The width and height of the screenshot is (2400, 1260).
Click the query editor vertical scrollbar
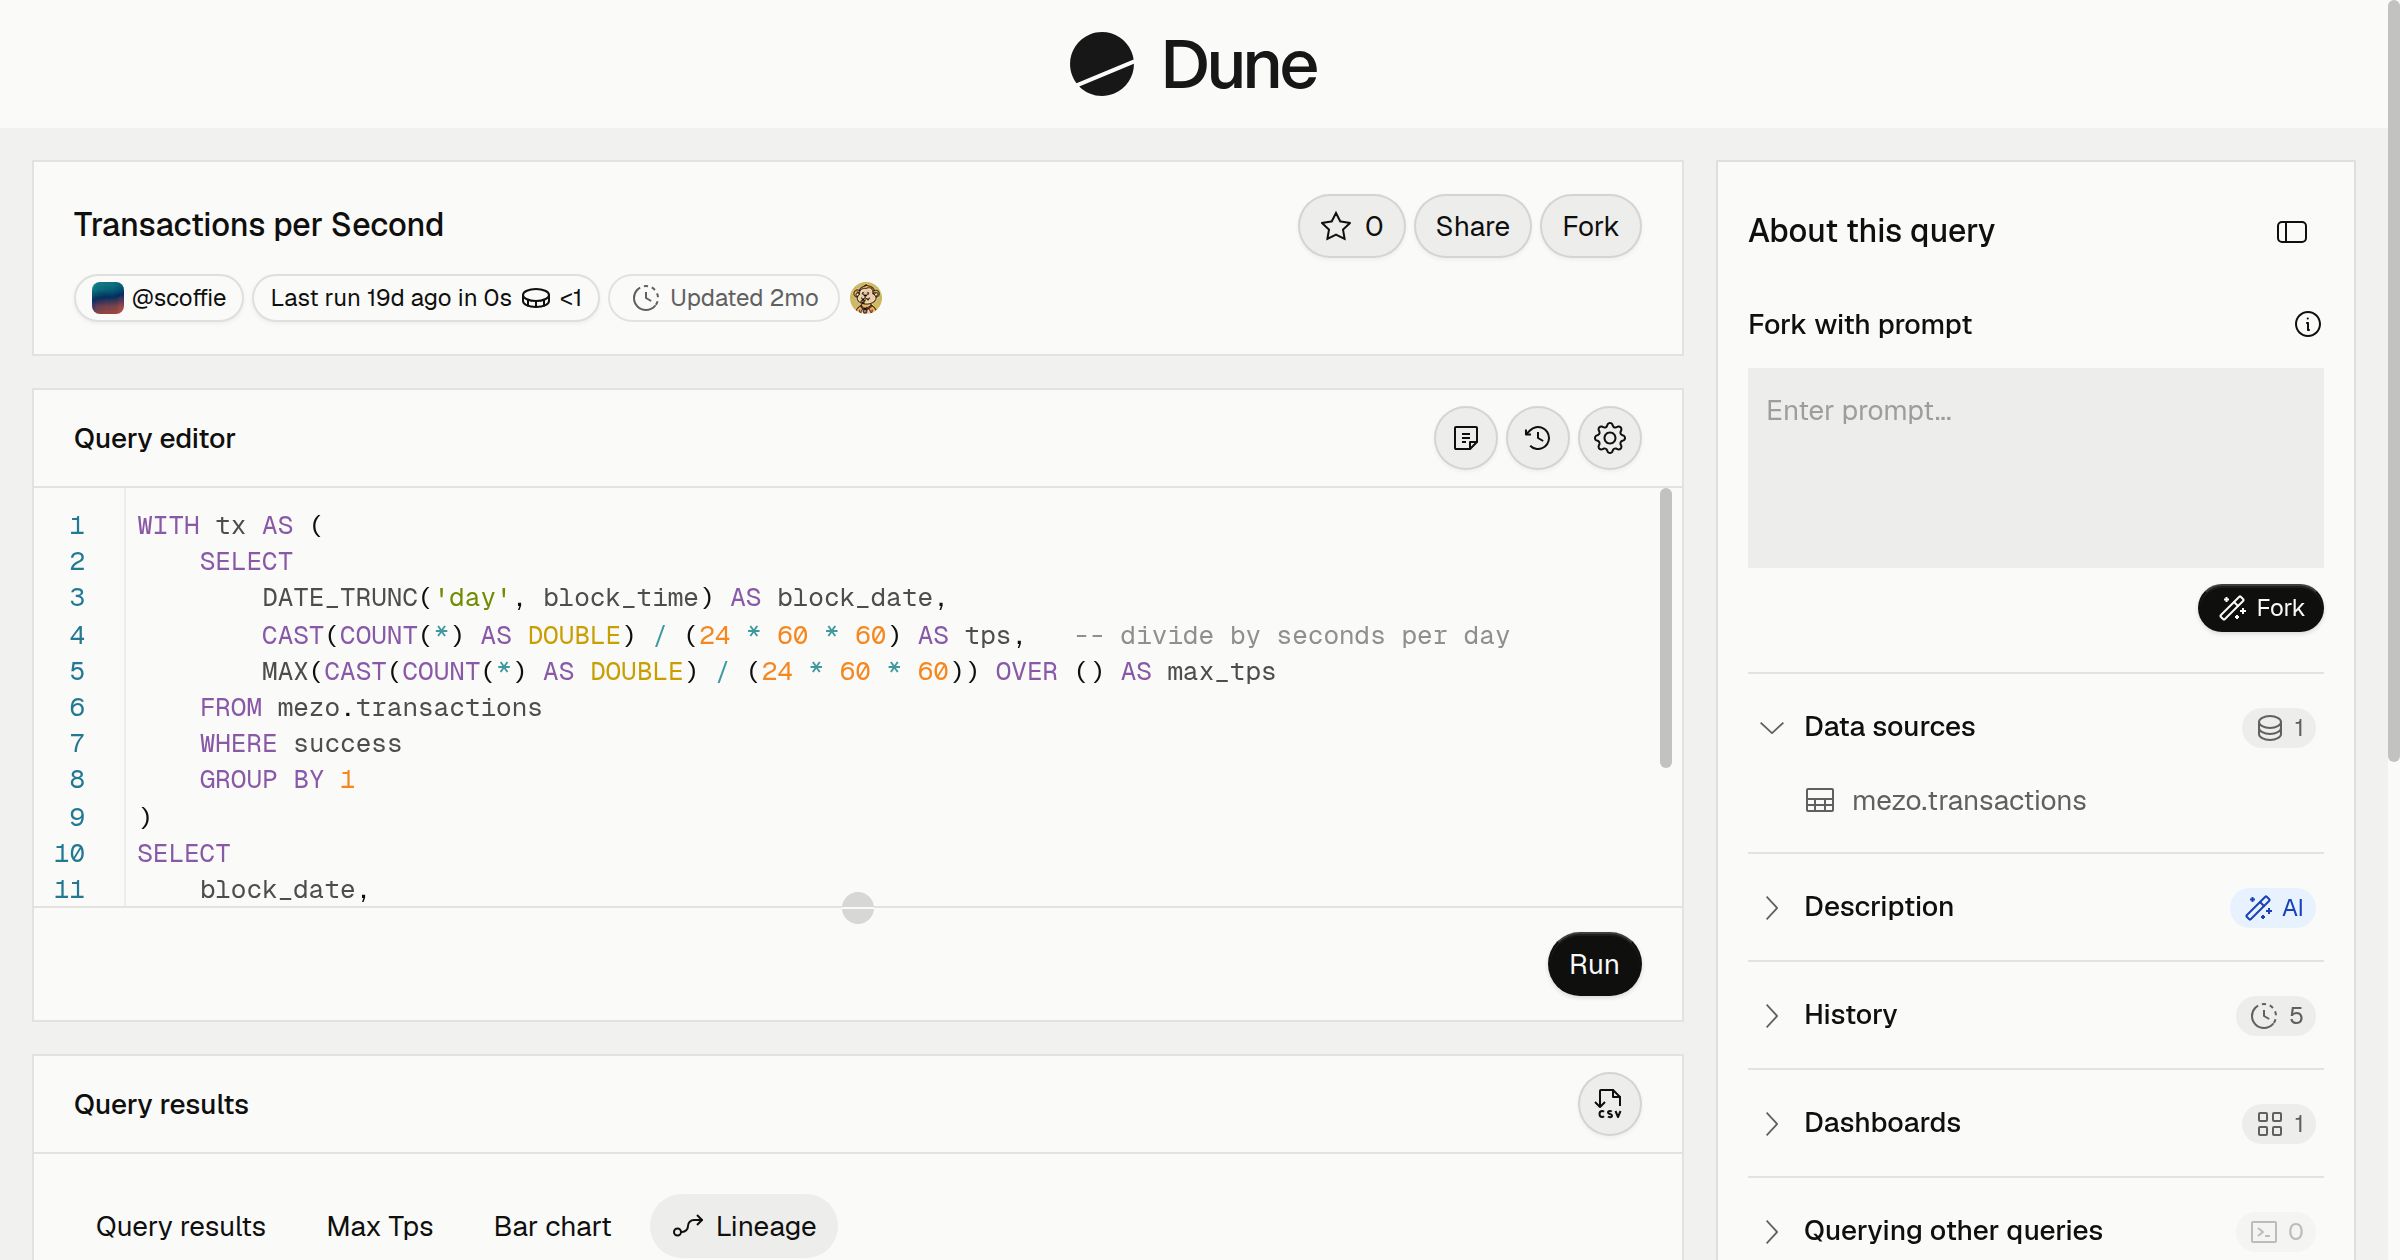(1666, 628)
